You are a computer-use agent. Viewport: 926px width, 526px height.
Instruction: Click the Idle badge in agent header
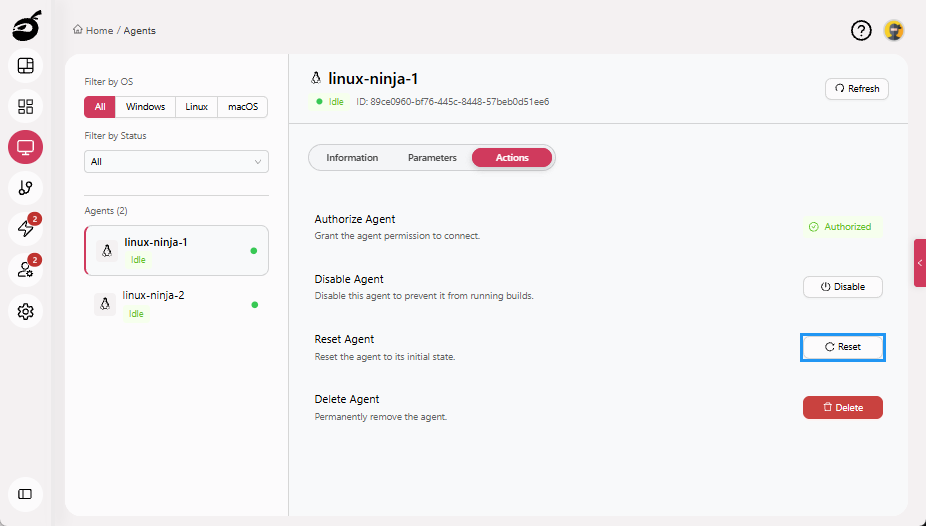point(330,102)
